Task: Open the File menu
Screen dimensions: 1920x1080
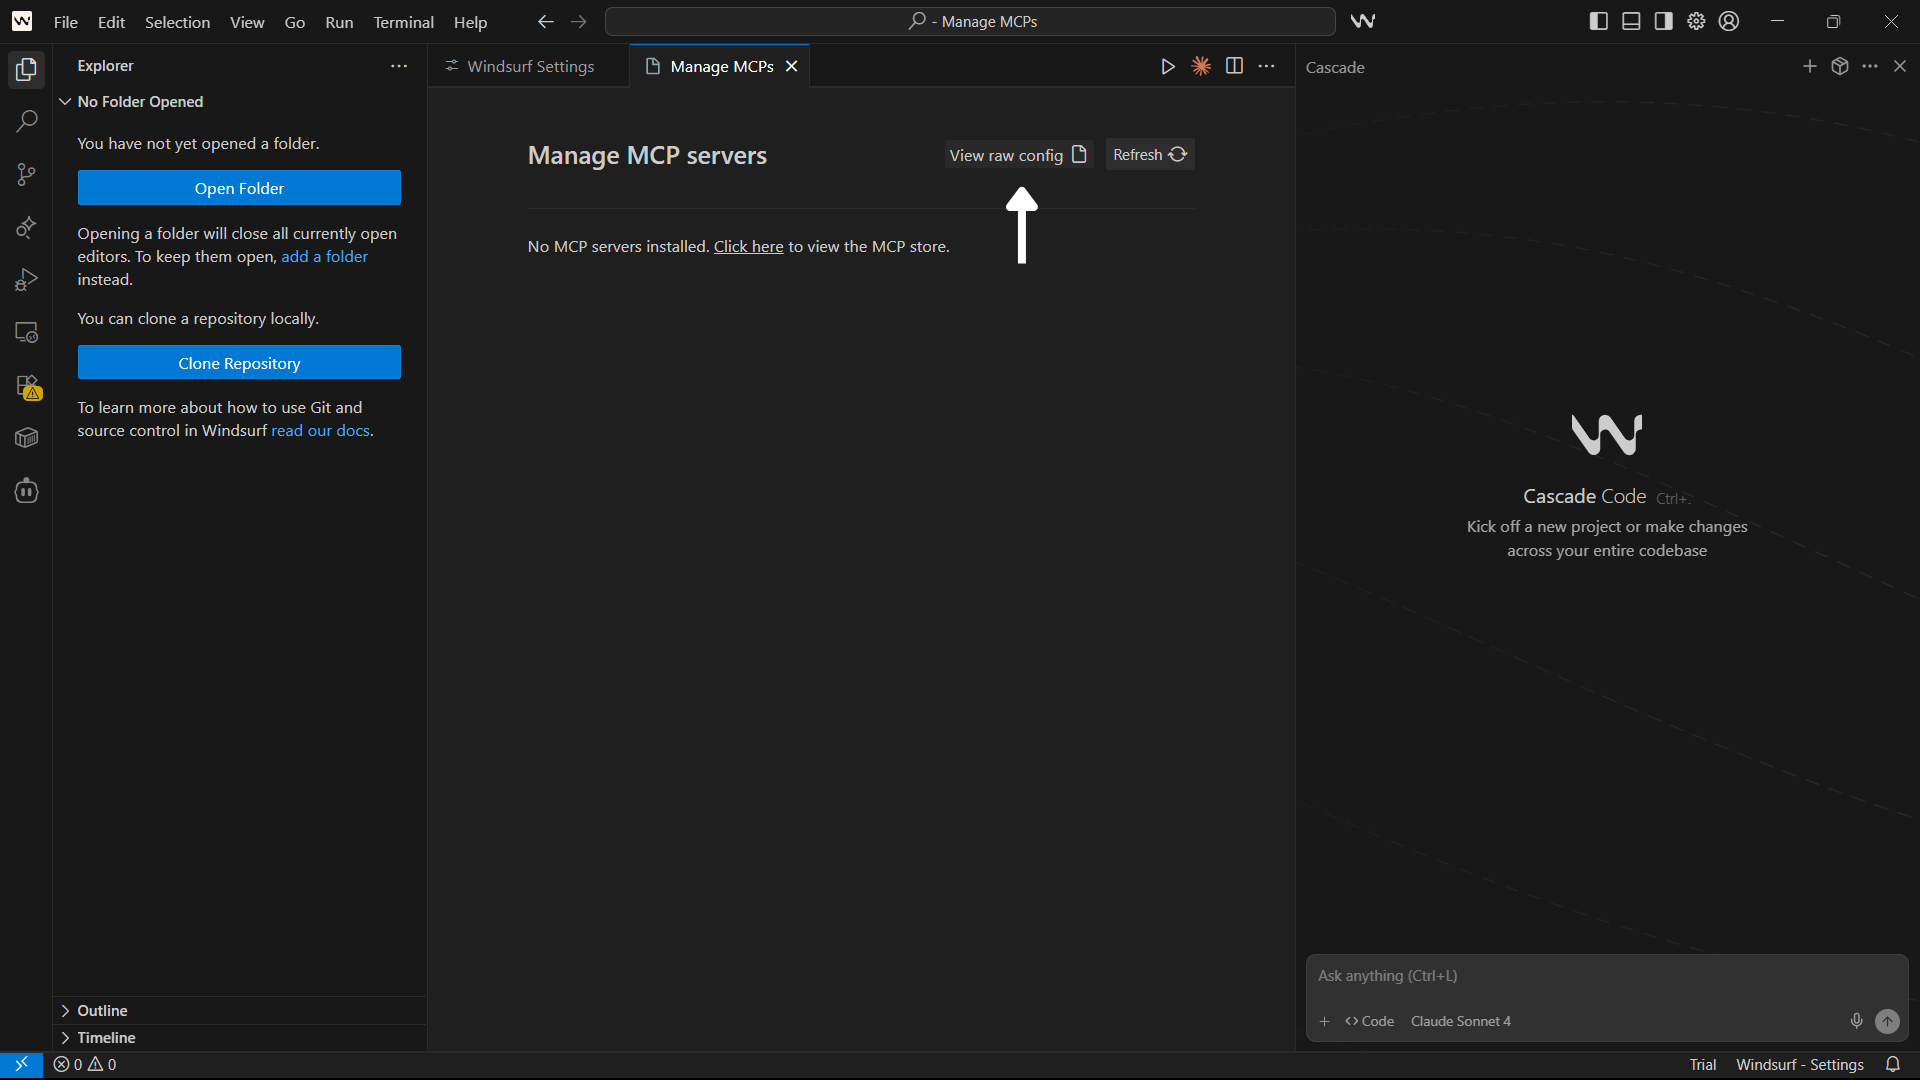Action: [66, 22]
